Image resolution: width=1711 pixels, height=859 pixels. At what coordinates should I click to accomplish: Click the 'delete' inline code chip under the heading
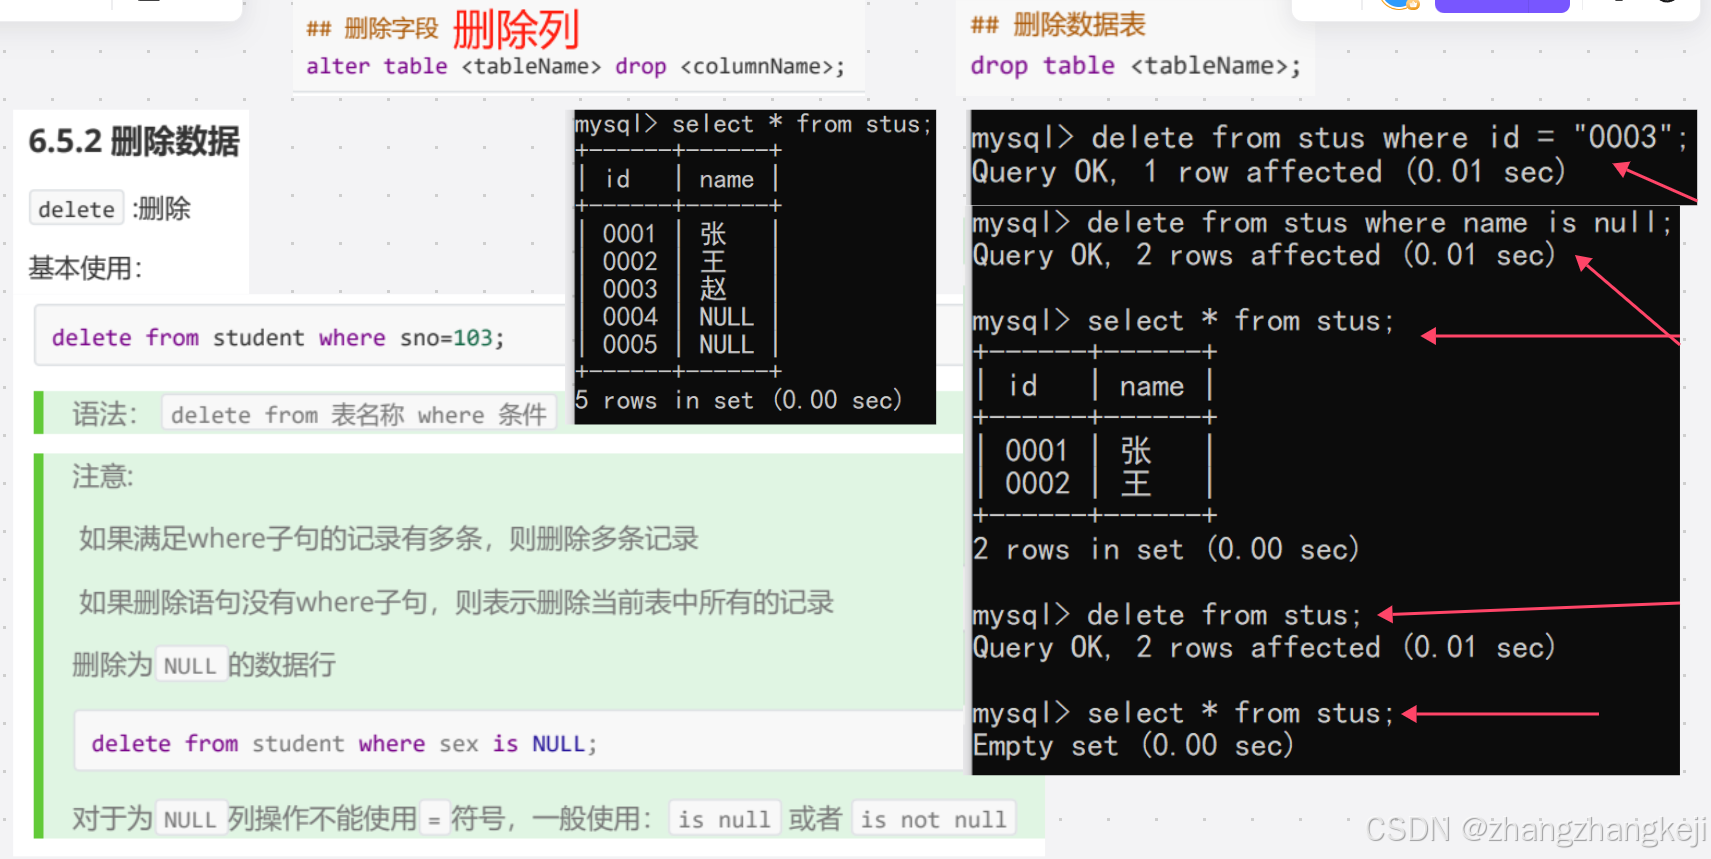pyautogui.click(x=76, y=209)
